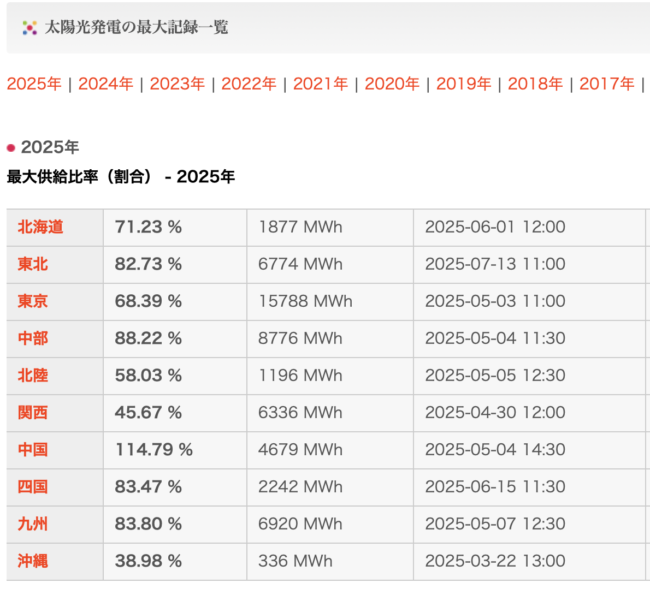Jump to the 2024年 records

pyautogui.click(x=105, y=84)
